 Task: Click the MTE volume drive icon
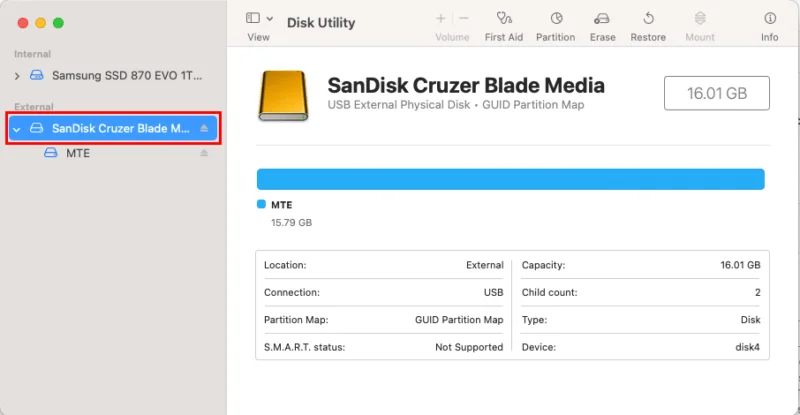pyautogui.click(x=51, y=153)
